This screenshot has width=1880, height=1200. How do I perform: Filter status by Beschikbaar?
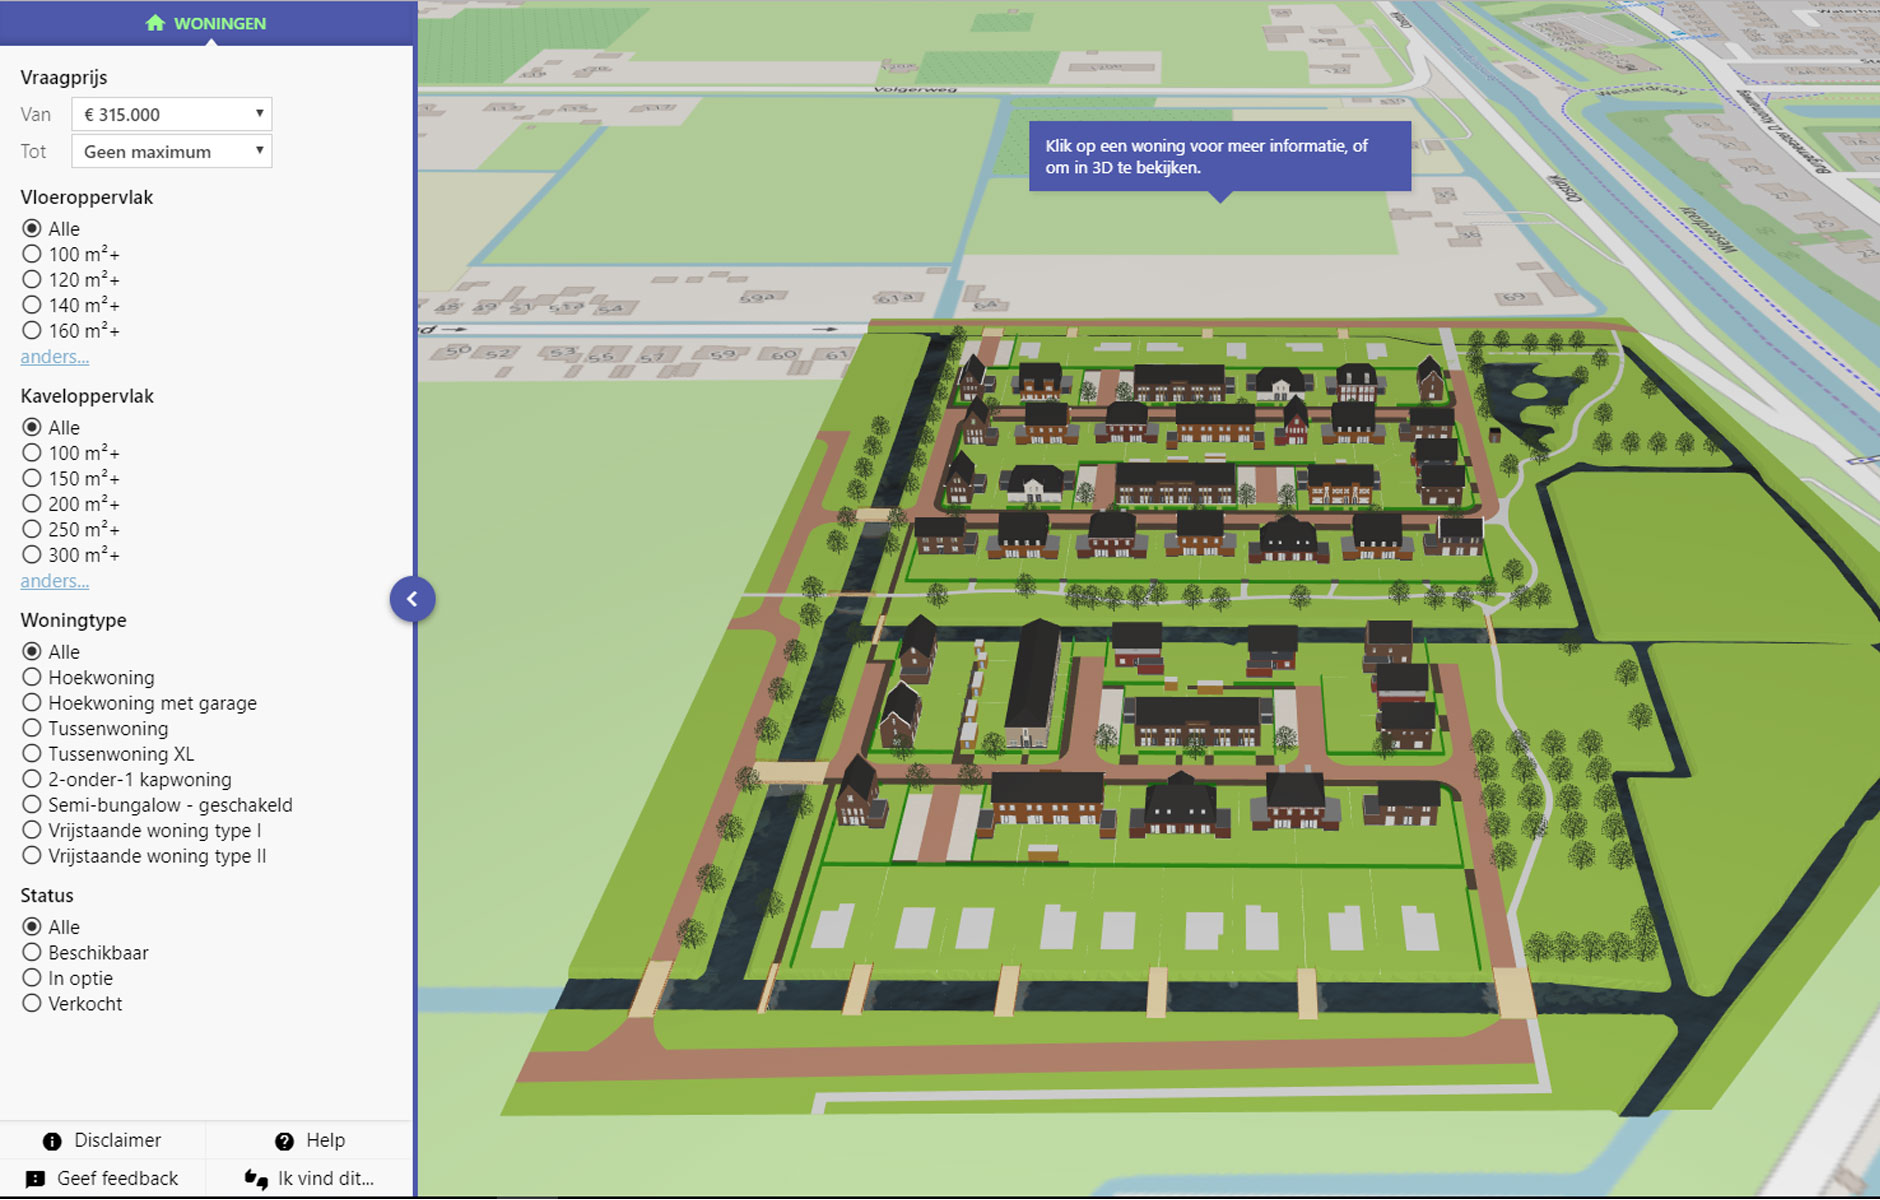pos(32,953)
